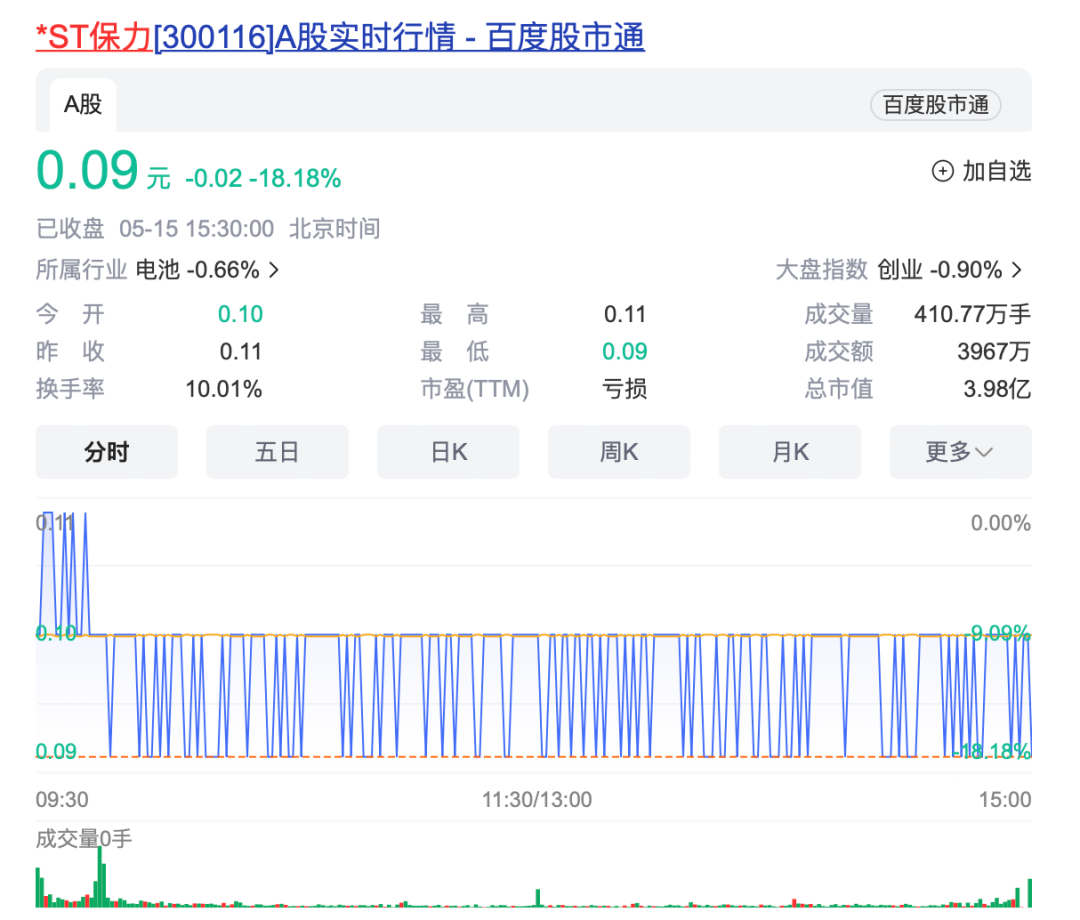Click the change value -0.02 -18.18%
The image size is (1080, 920).
[x=263, y=178]
